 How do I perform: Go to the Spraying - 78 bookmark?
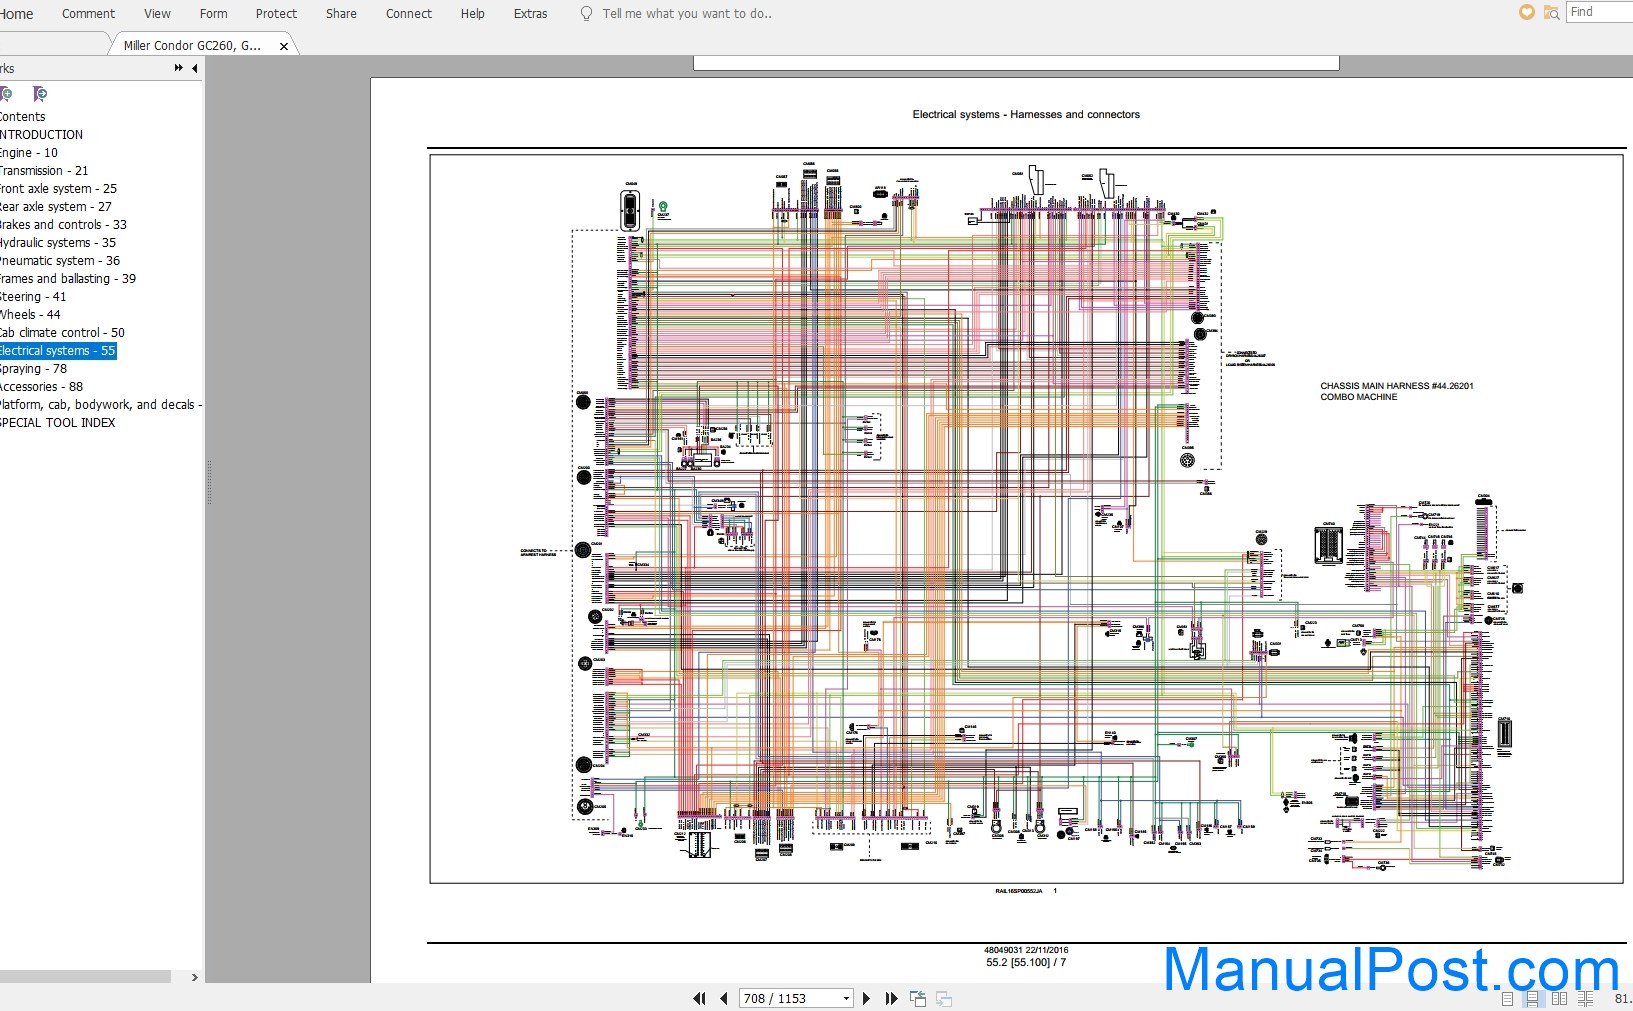33,369
